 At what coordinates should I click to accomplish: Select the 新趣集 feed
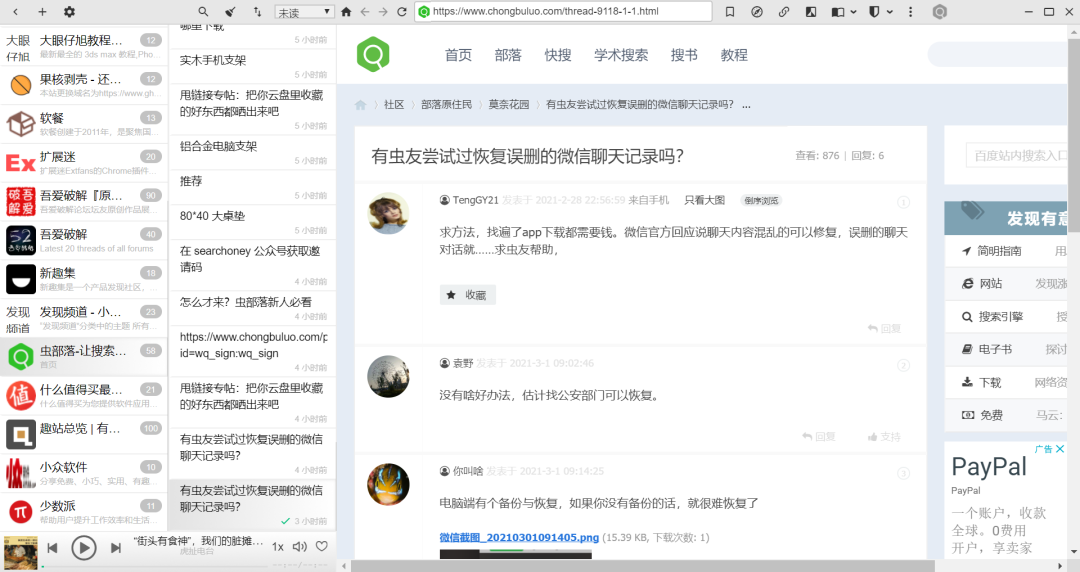[x=84, y=279]
